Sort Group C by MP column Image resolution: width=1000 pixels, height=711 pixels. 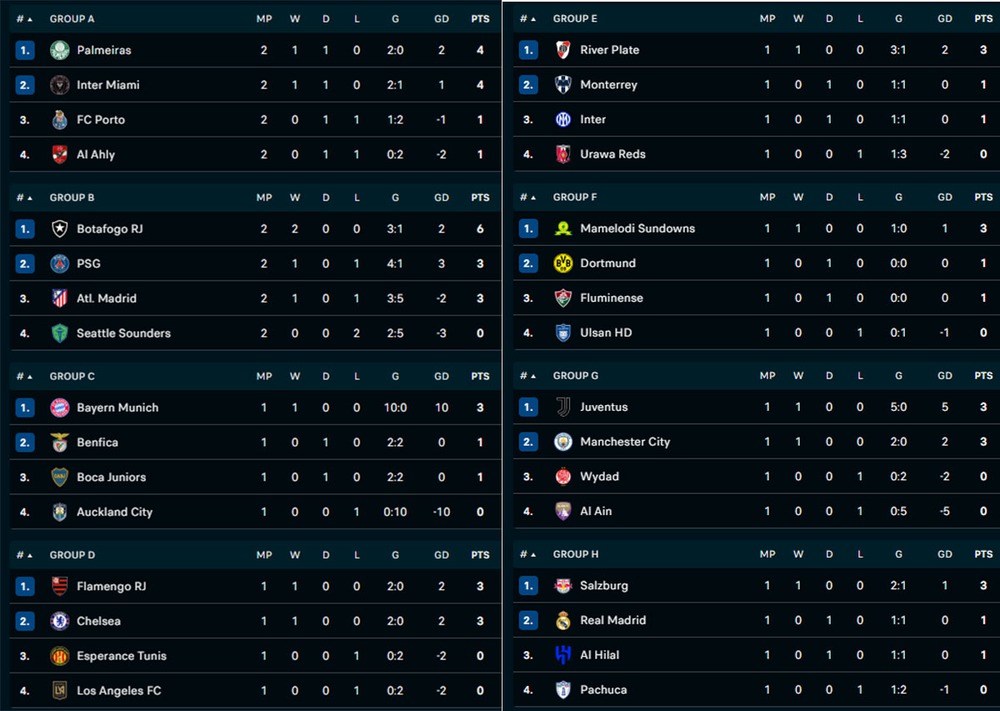pyautogui.click(x=264, y=376)
